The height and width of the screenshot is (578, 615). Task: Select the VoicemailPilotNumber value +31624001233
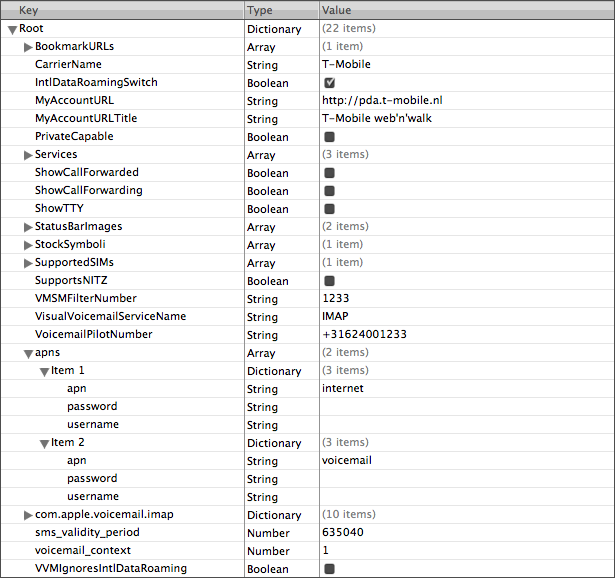click(x=364, y=334)
